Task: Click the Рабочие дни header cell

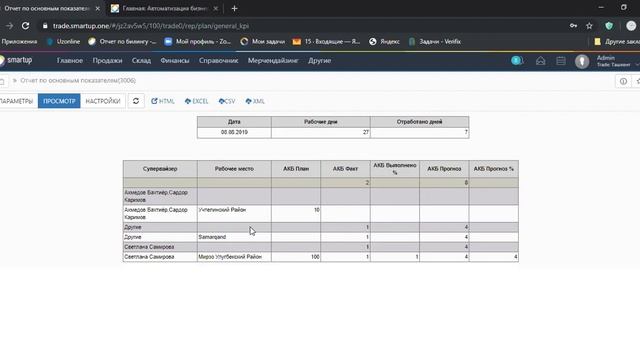Action: [x=321, y=122]
